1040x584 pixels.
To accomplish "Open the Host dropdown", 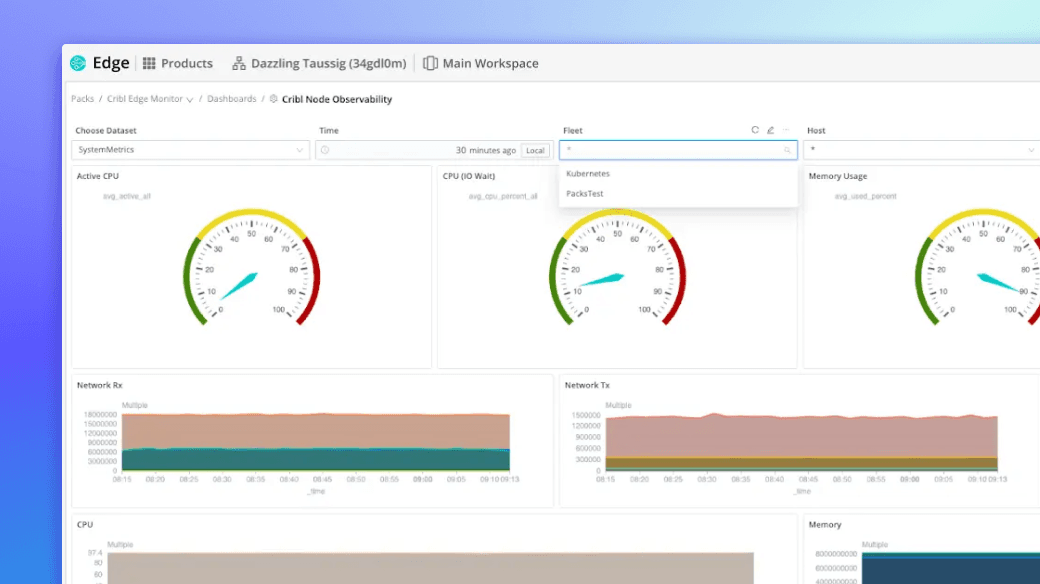I will point(920,149).
